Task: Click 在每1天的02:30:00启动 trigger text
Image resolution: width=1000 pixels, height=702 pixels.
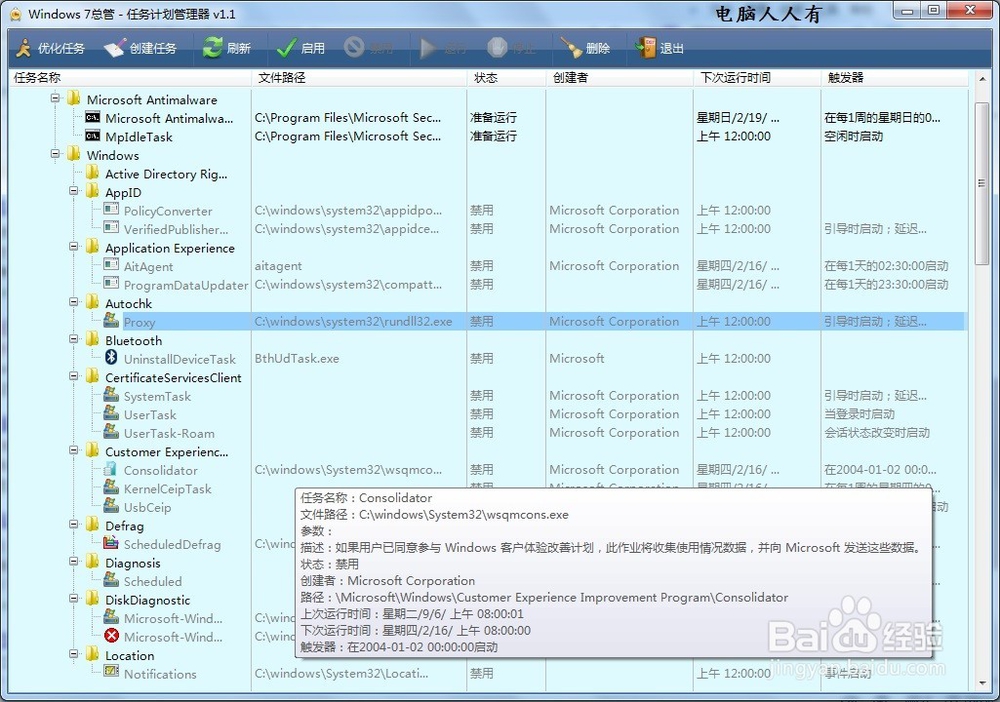Action: click(886, 266)
